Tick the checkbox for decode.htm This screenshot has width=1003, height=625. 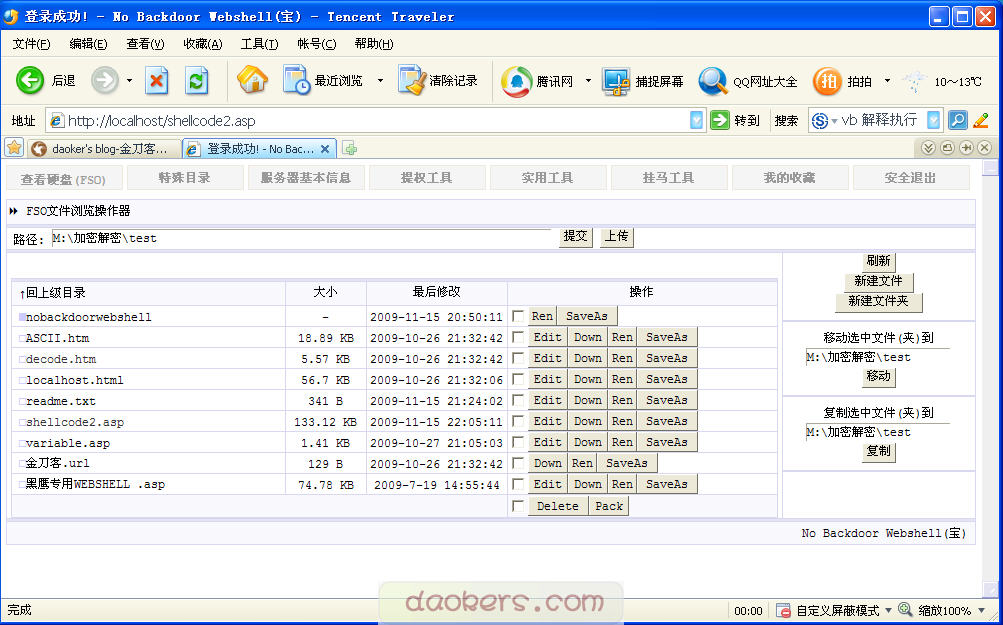pos(518,358)
